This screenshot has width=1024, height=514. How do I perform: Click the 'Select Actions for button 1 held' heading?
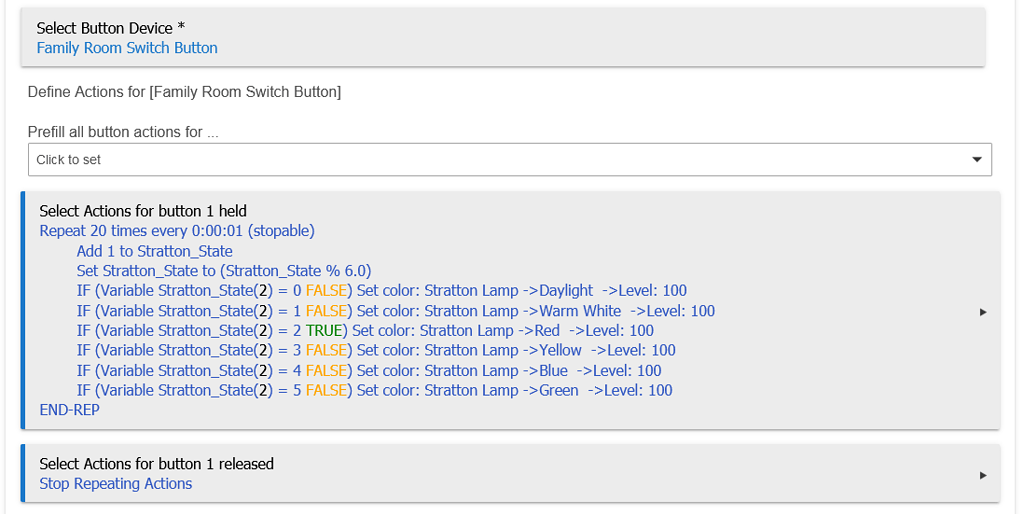(143, 211)
